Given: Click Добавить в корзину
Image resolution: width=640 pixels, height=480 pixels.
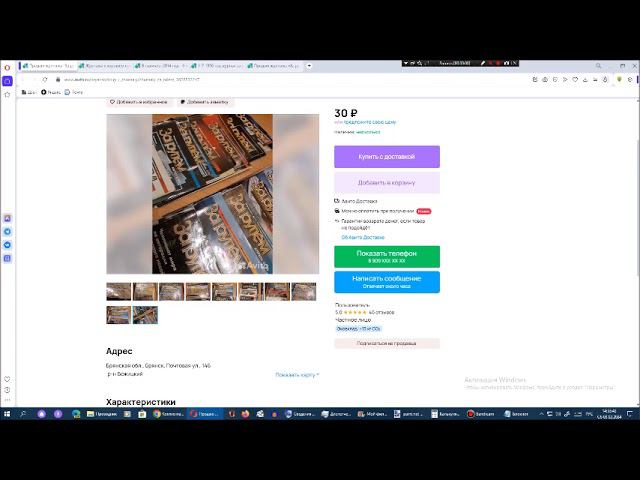Looking at the screenshot, I should (387, 183).
